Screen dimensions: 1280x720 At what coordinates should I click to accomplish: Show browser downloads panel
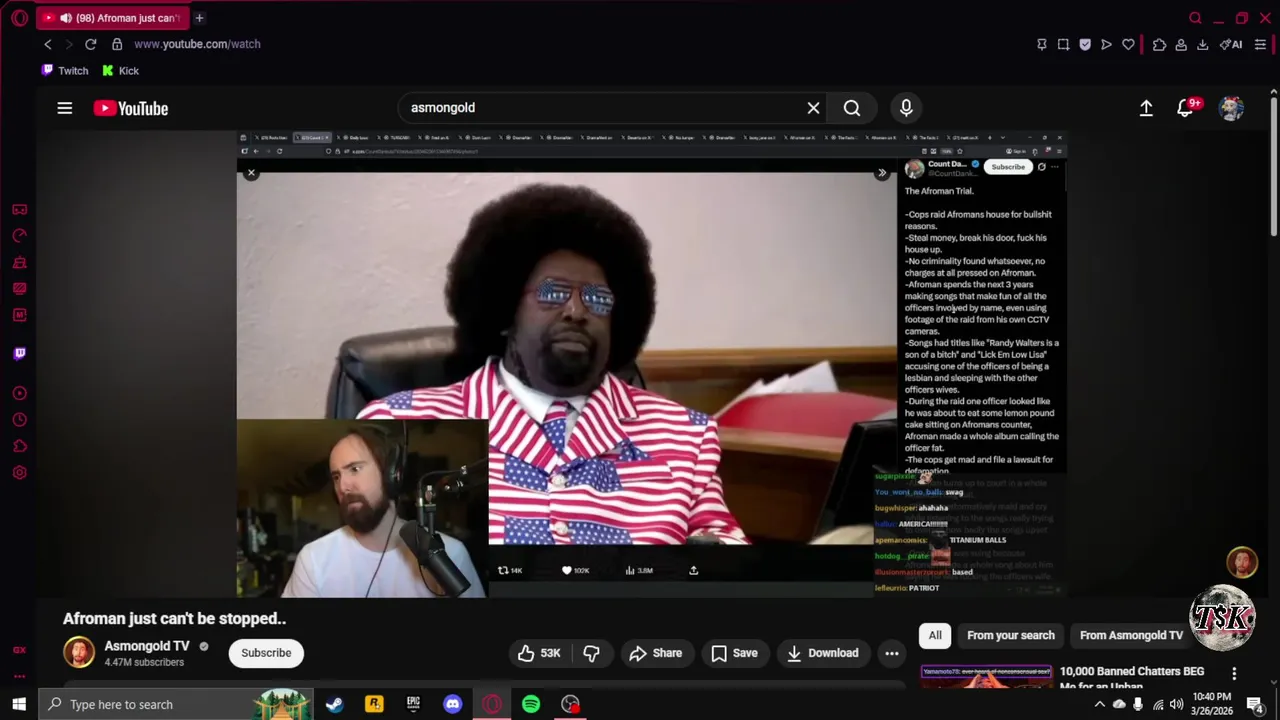1203,44
